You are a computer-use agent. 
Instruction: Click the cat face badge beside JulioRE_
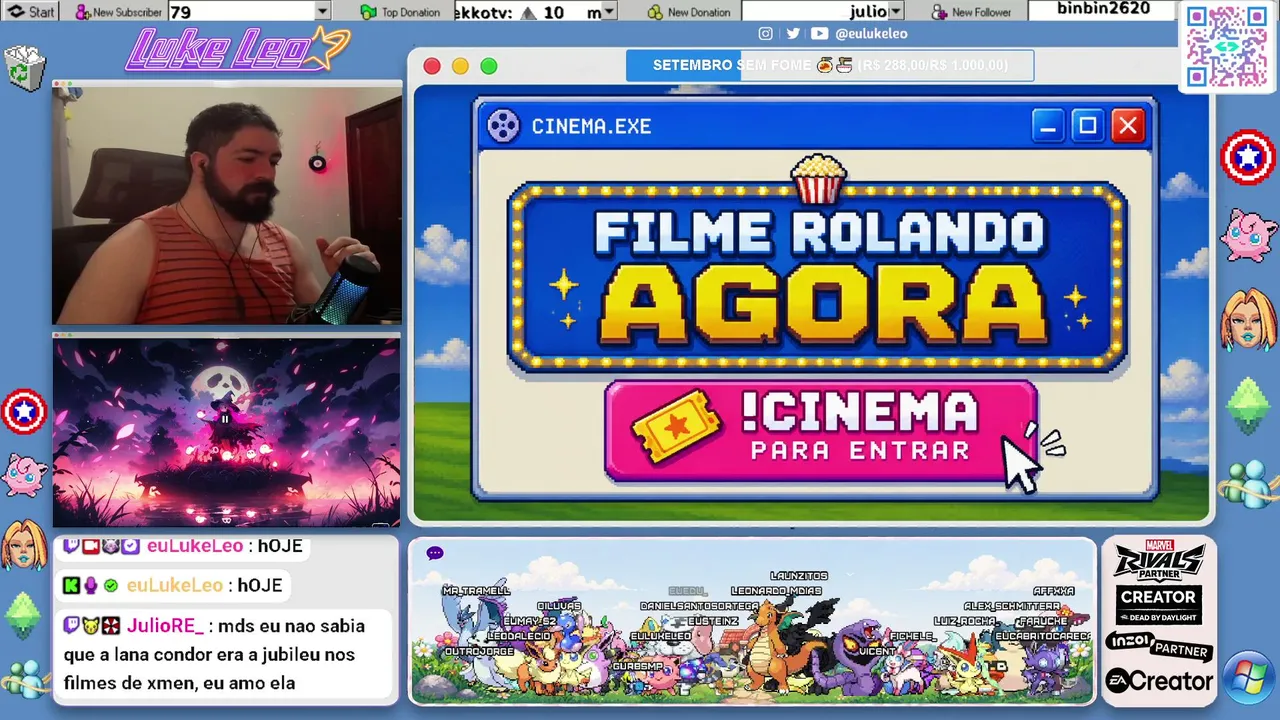click(x=91, y=627)
